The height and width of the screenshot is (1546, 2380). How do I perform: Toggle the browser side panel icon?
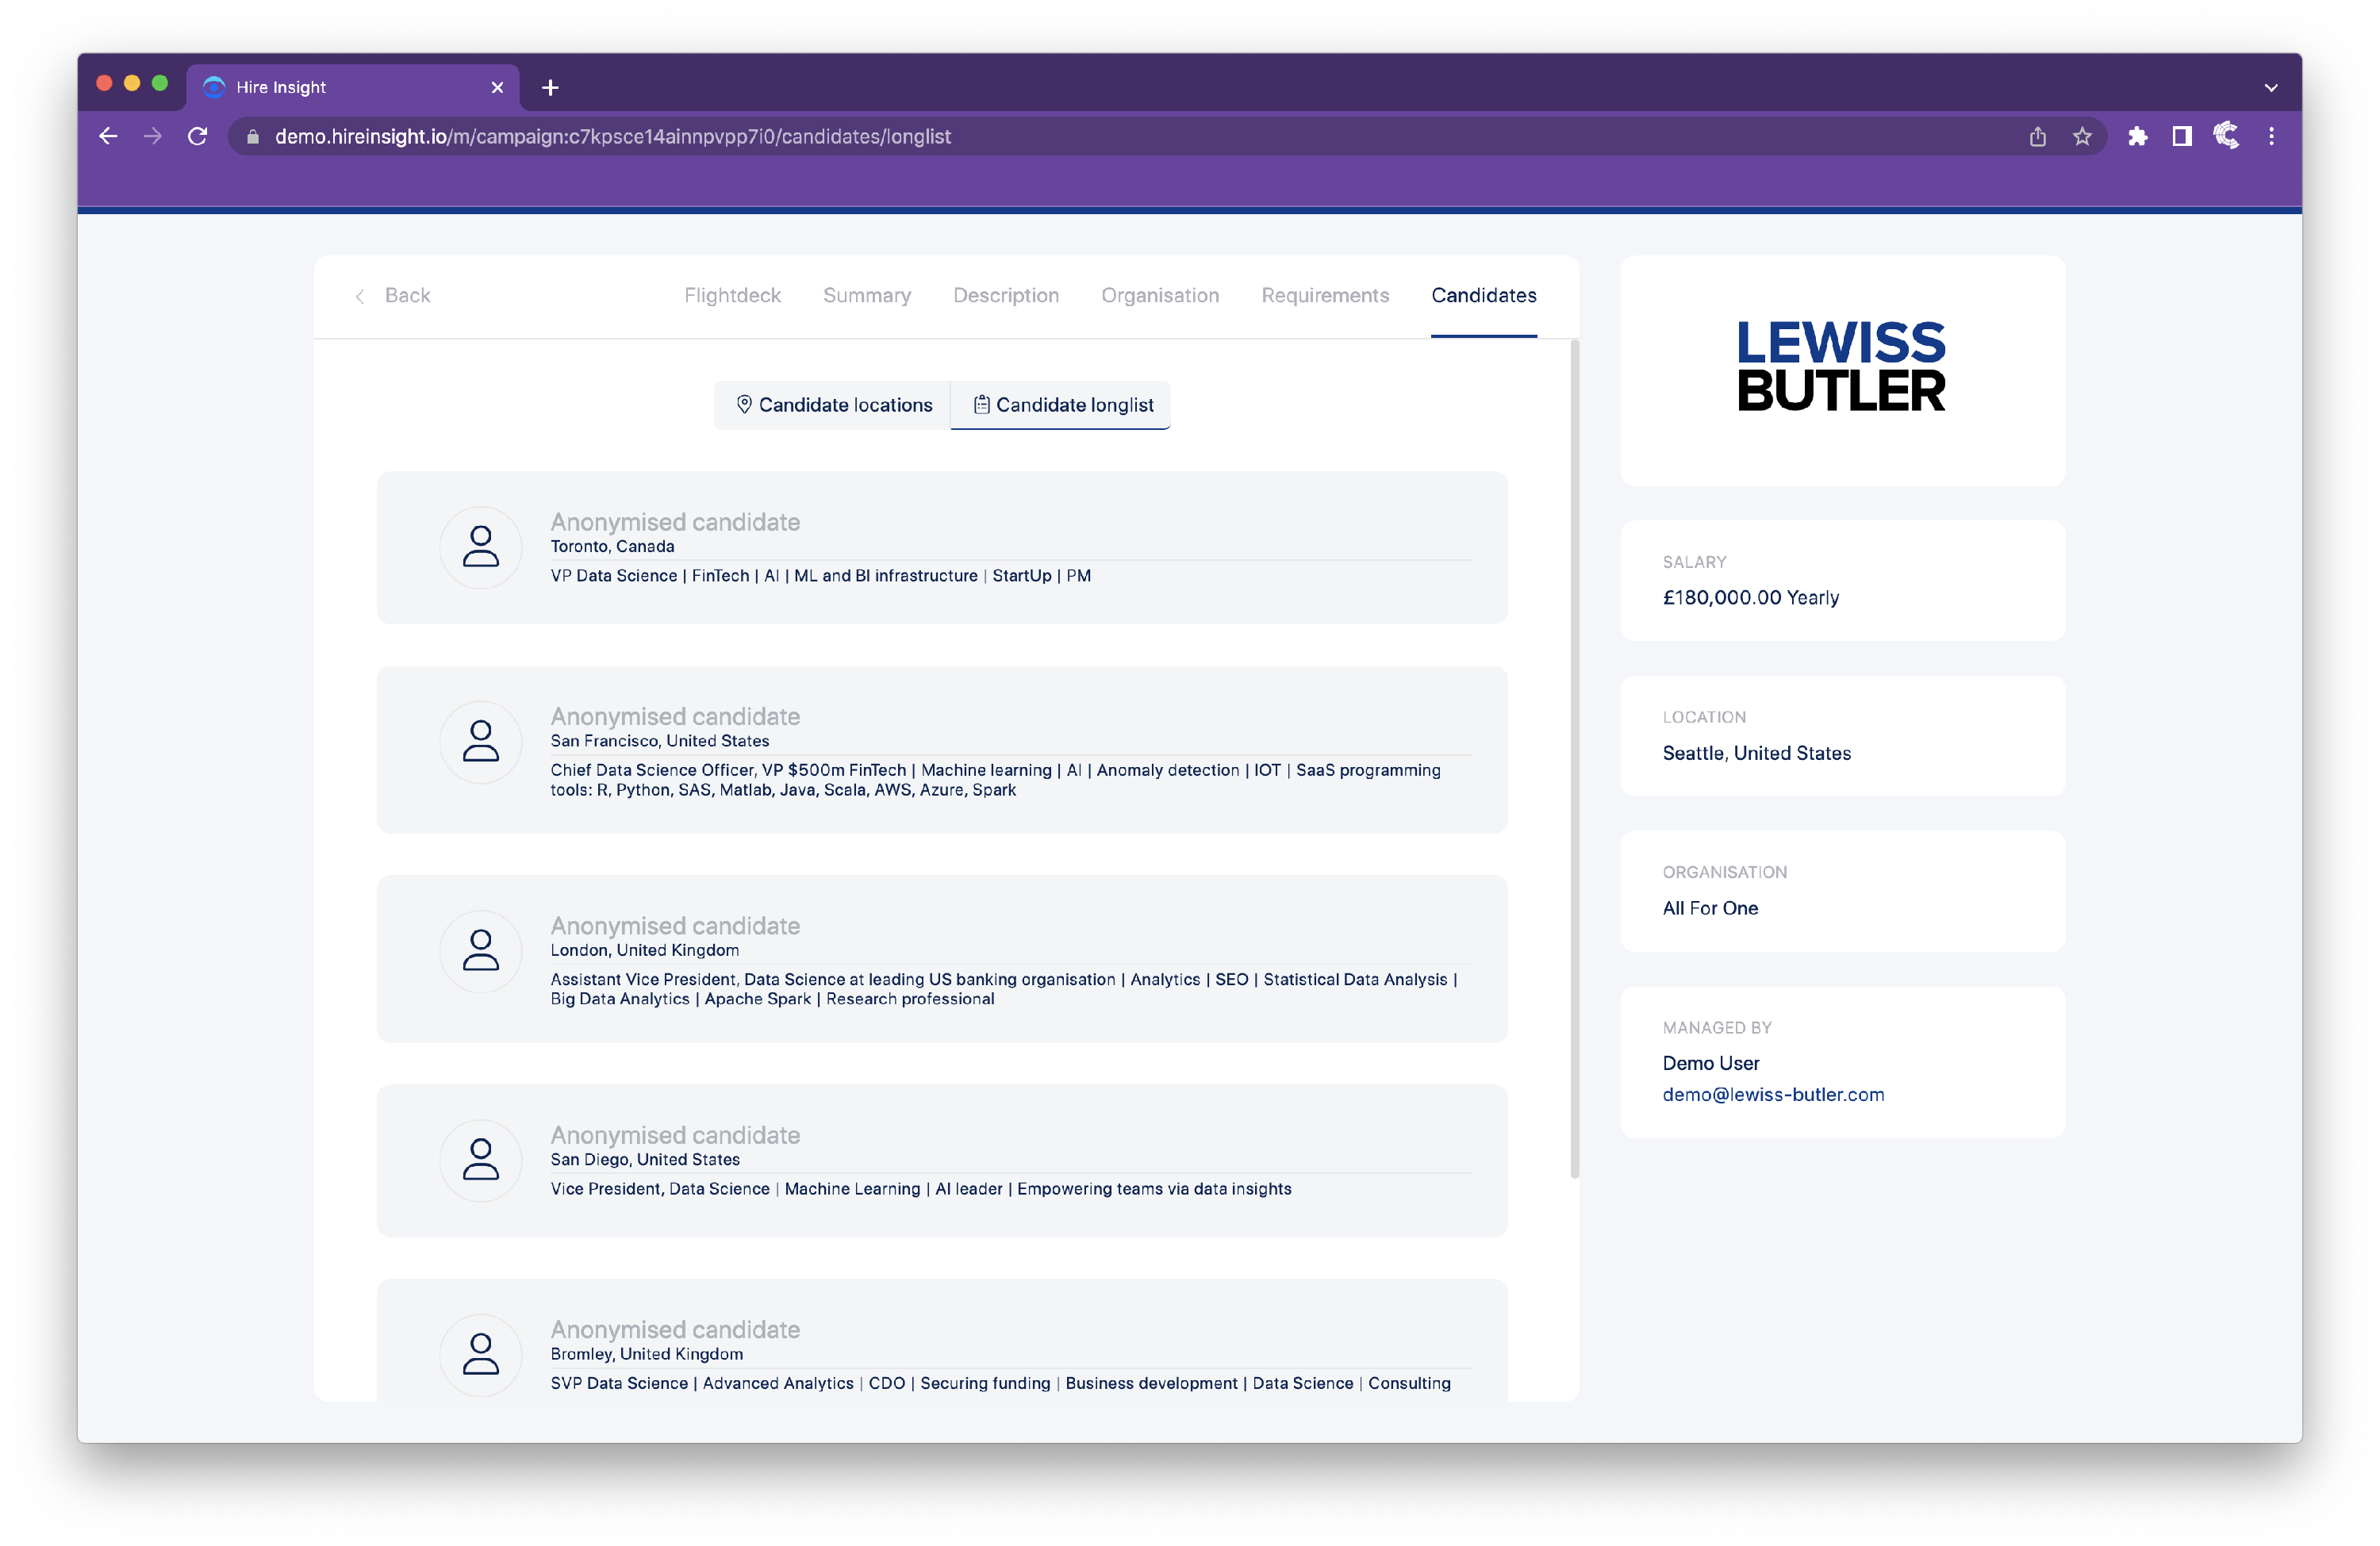coord(2181,136)
